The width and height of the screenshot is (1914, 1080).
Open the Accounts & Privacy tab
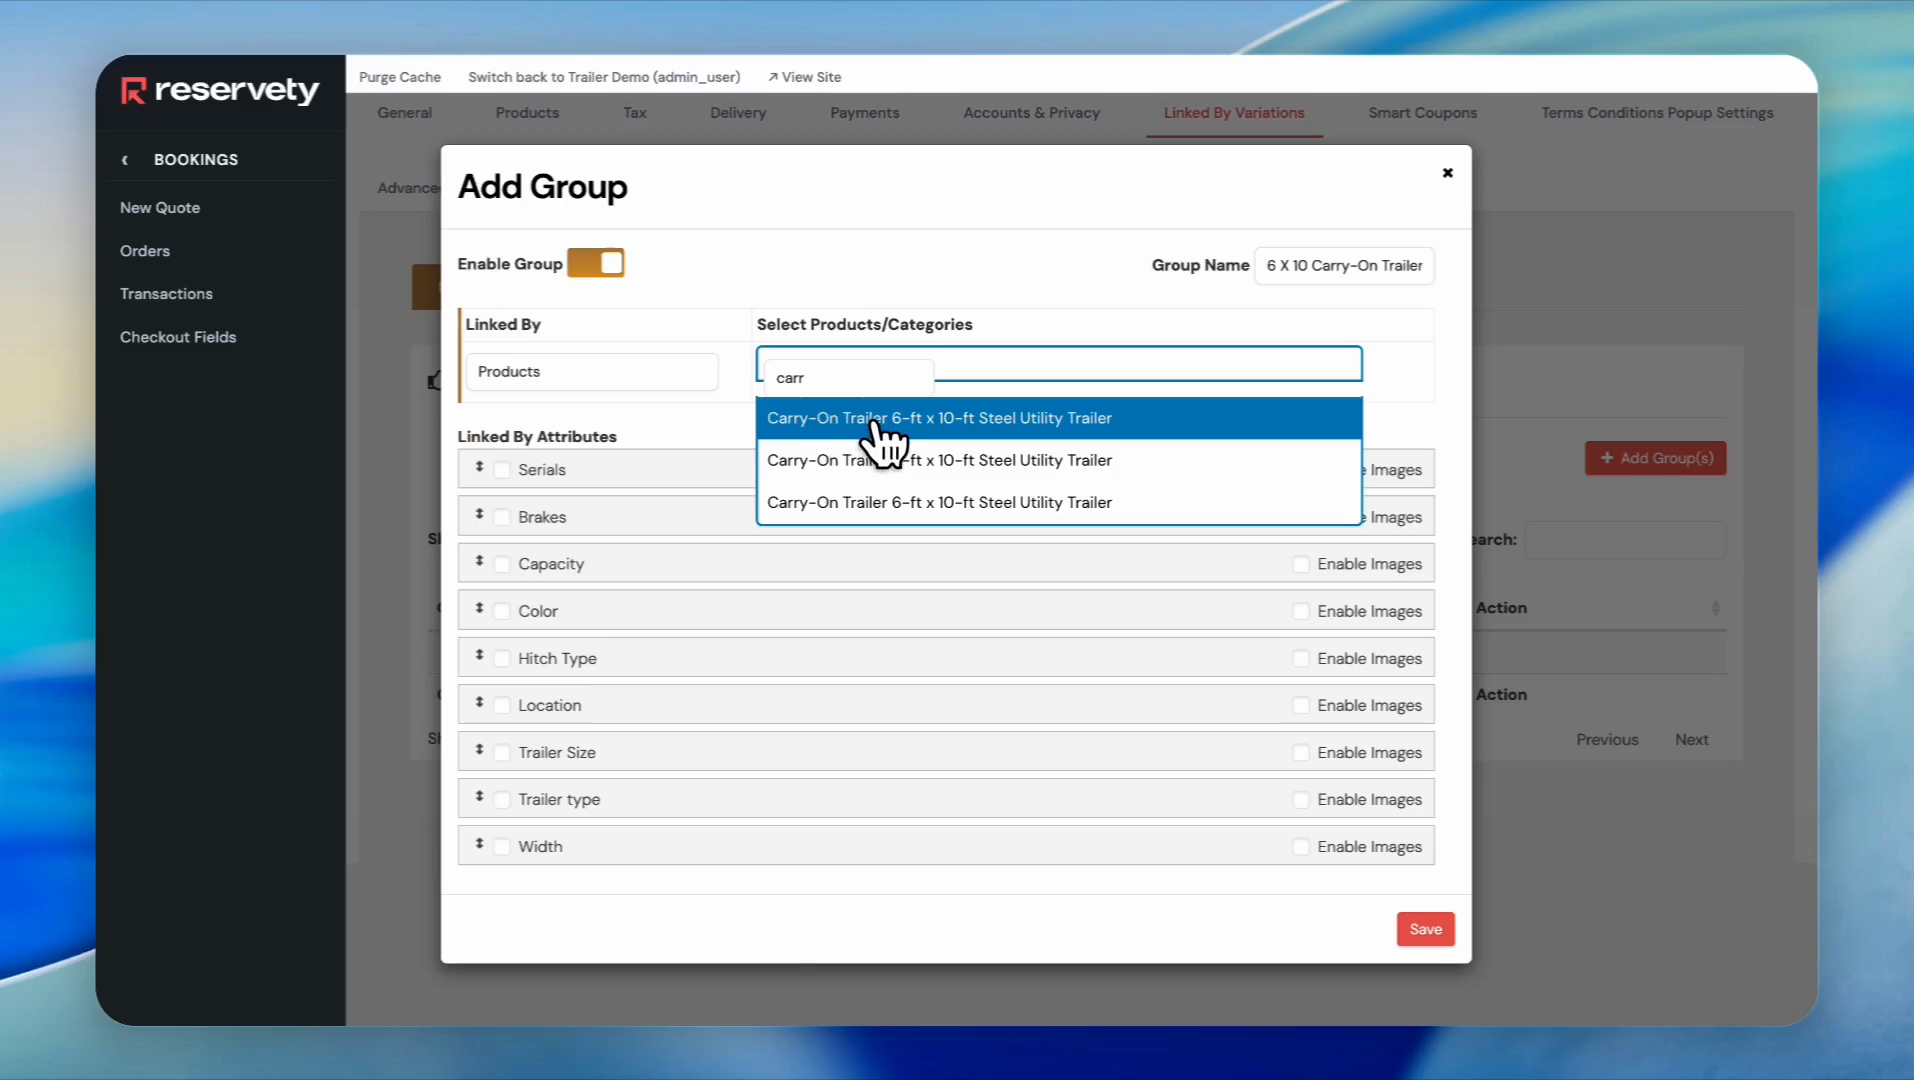[x=1032, y=113]
